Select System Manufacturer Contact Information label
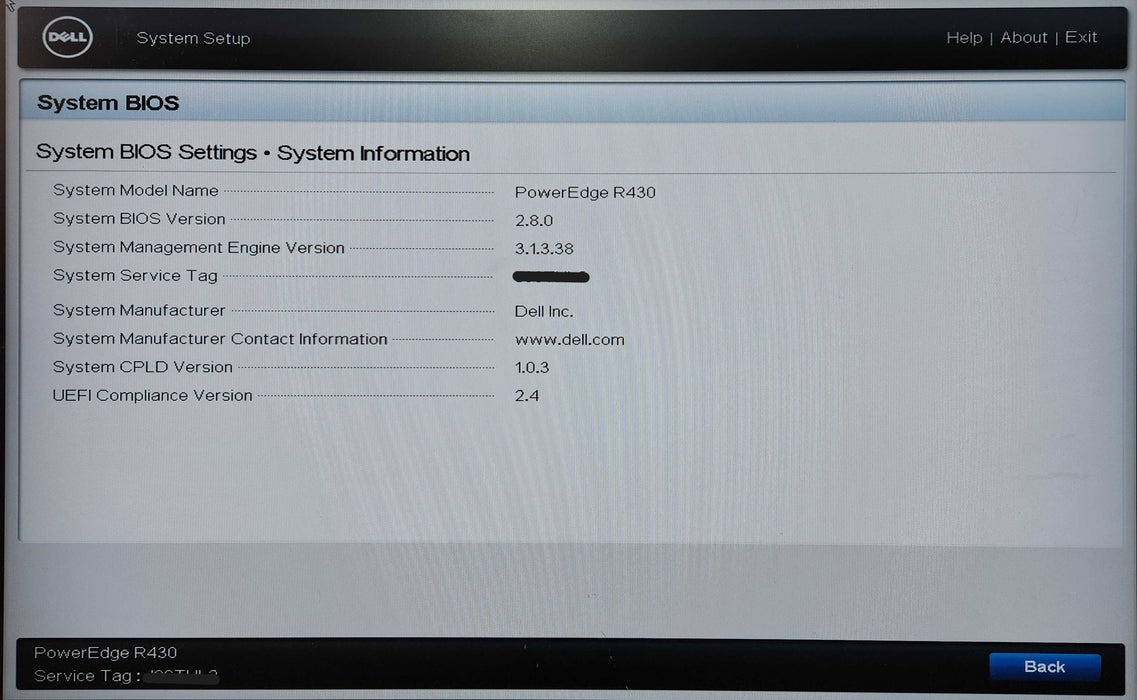Screen dimensions: 1137x700 [220, 339]
